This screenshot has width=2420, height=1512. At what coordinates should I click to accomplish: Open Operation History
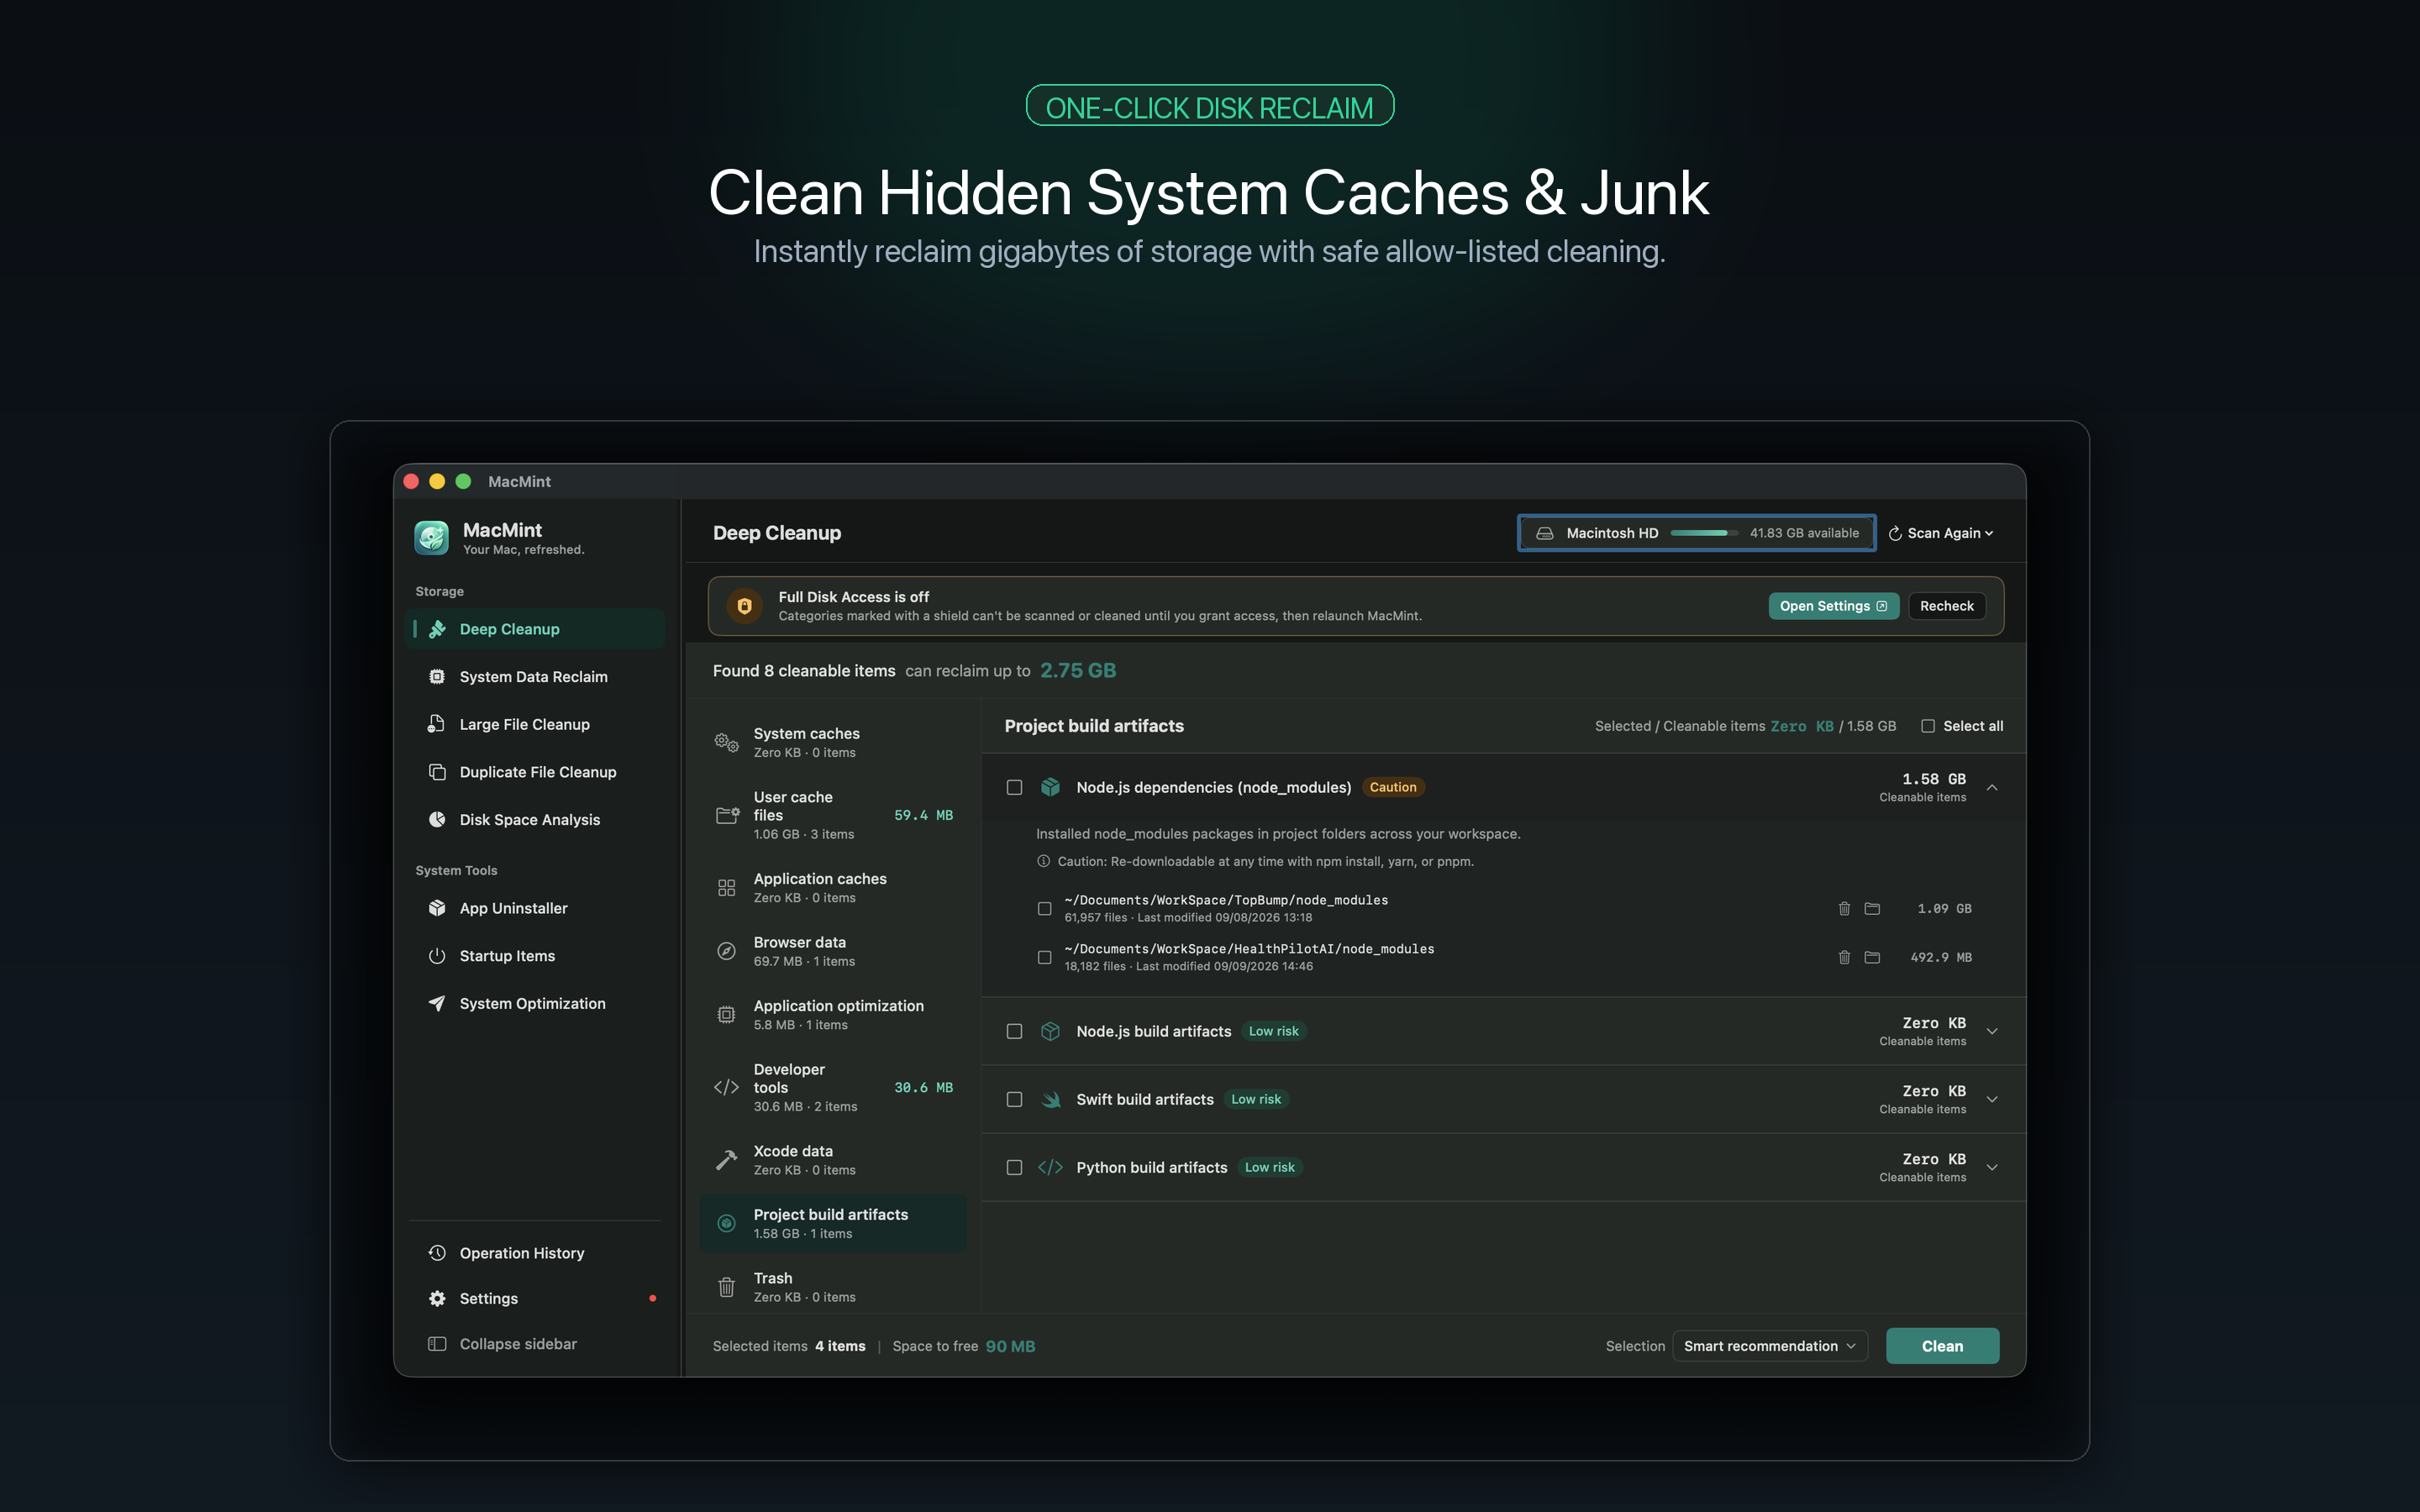click(535, 1253)
